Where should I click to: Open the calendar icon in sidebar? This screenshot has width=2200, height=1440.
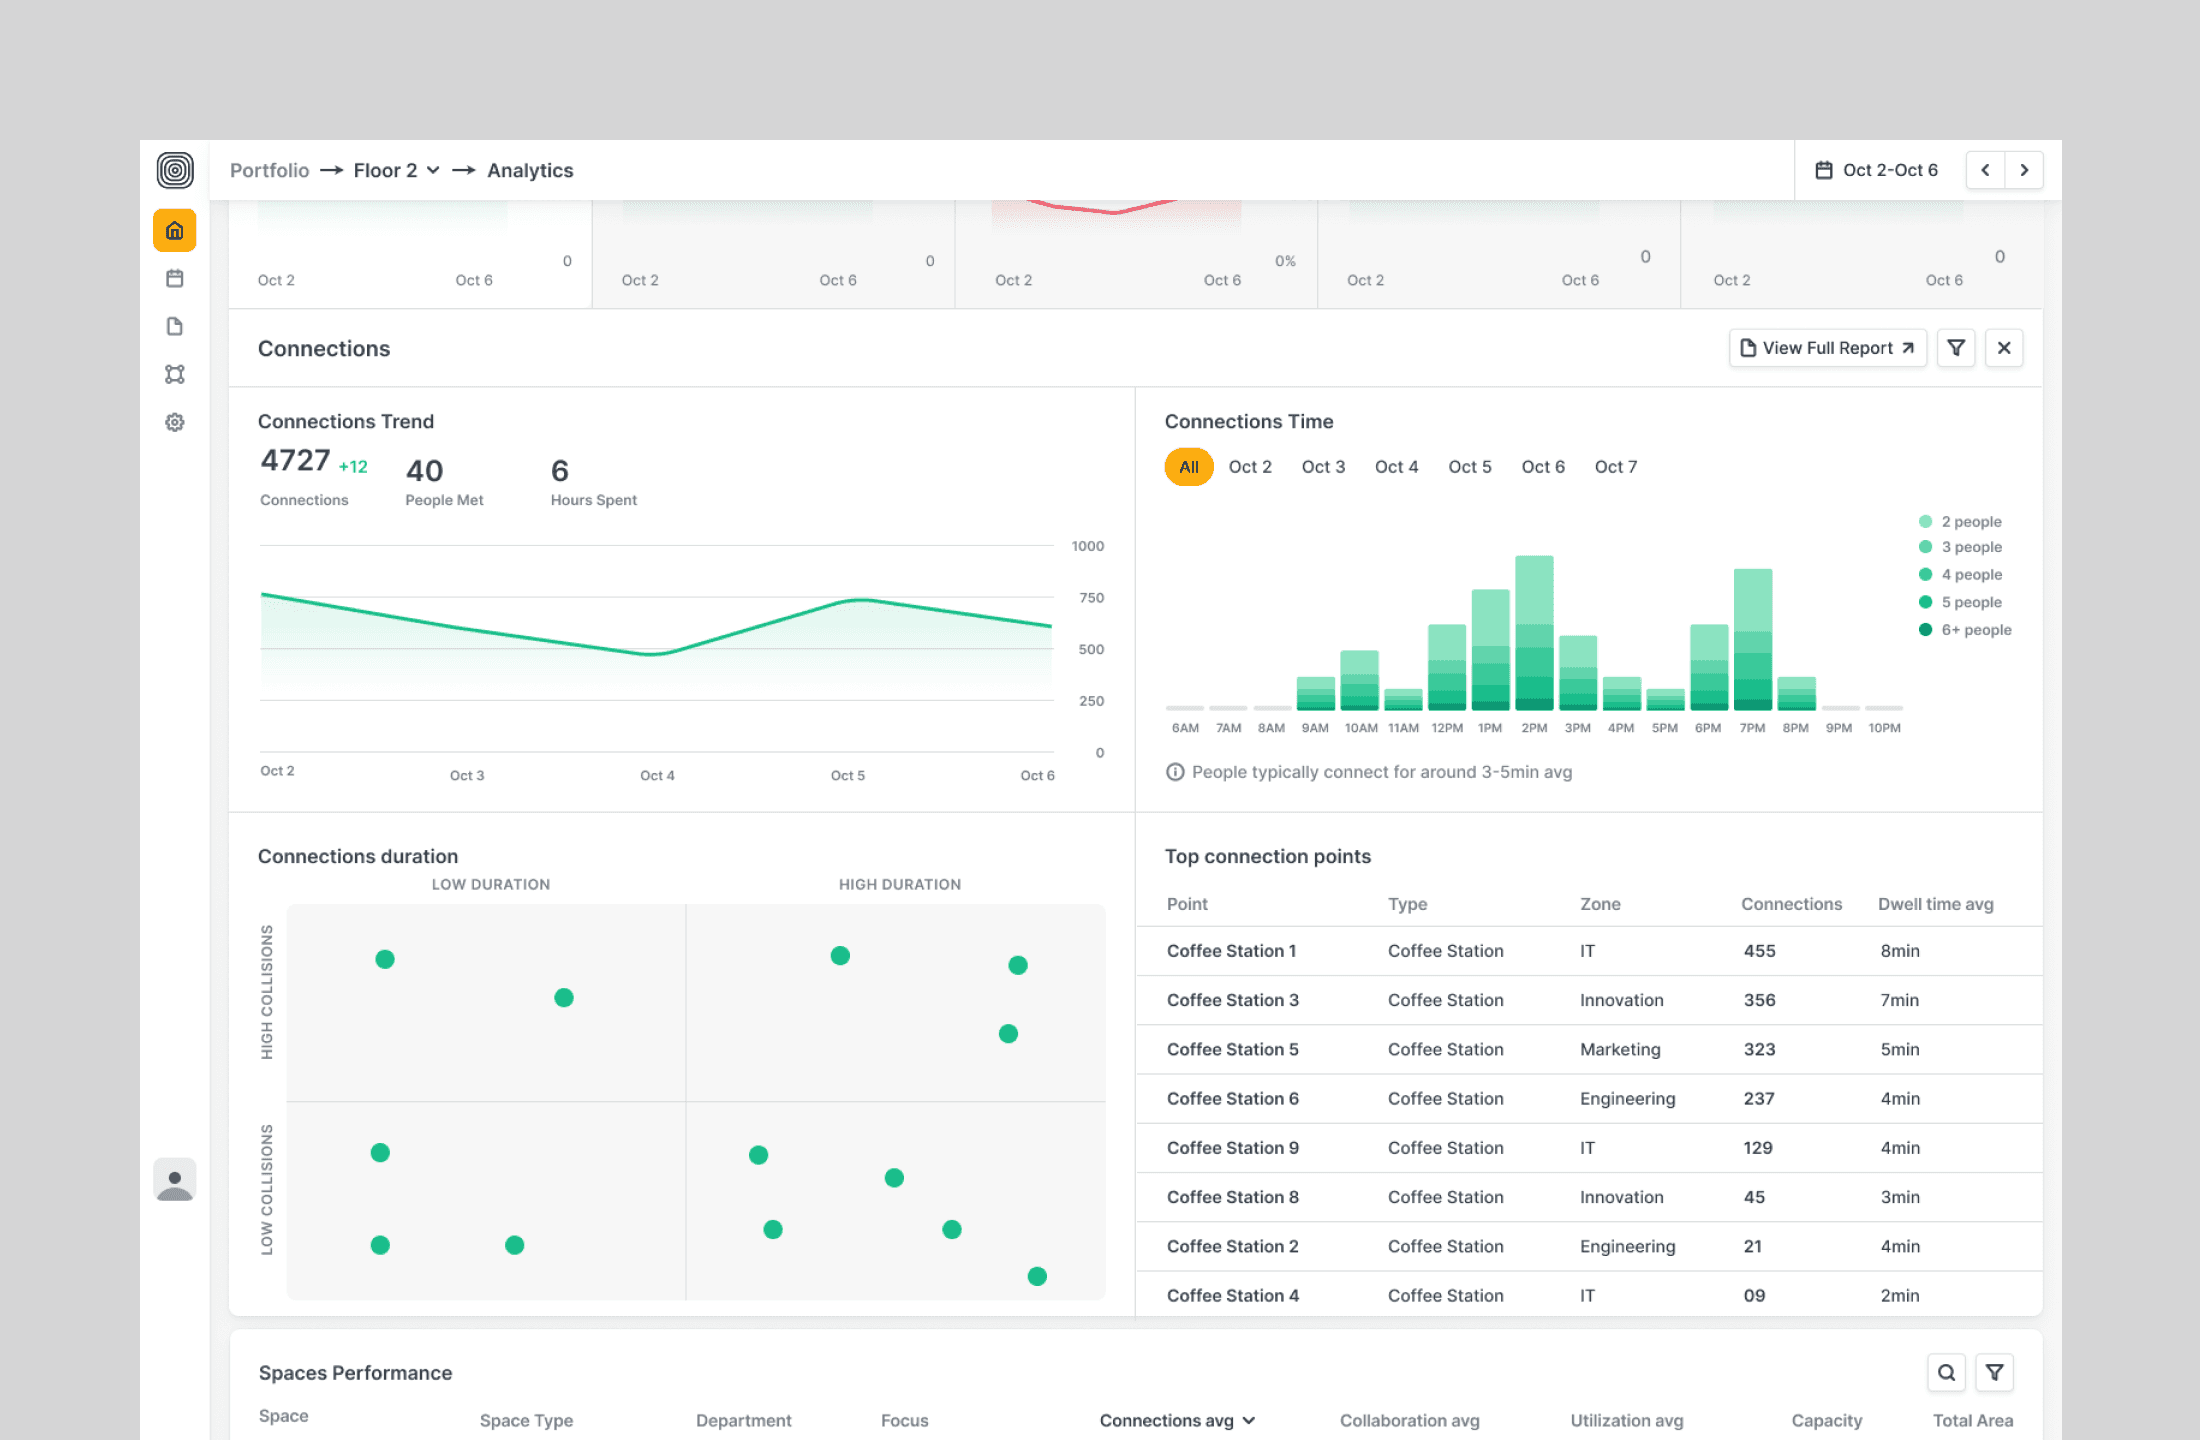coord(174,279)
